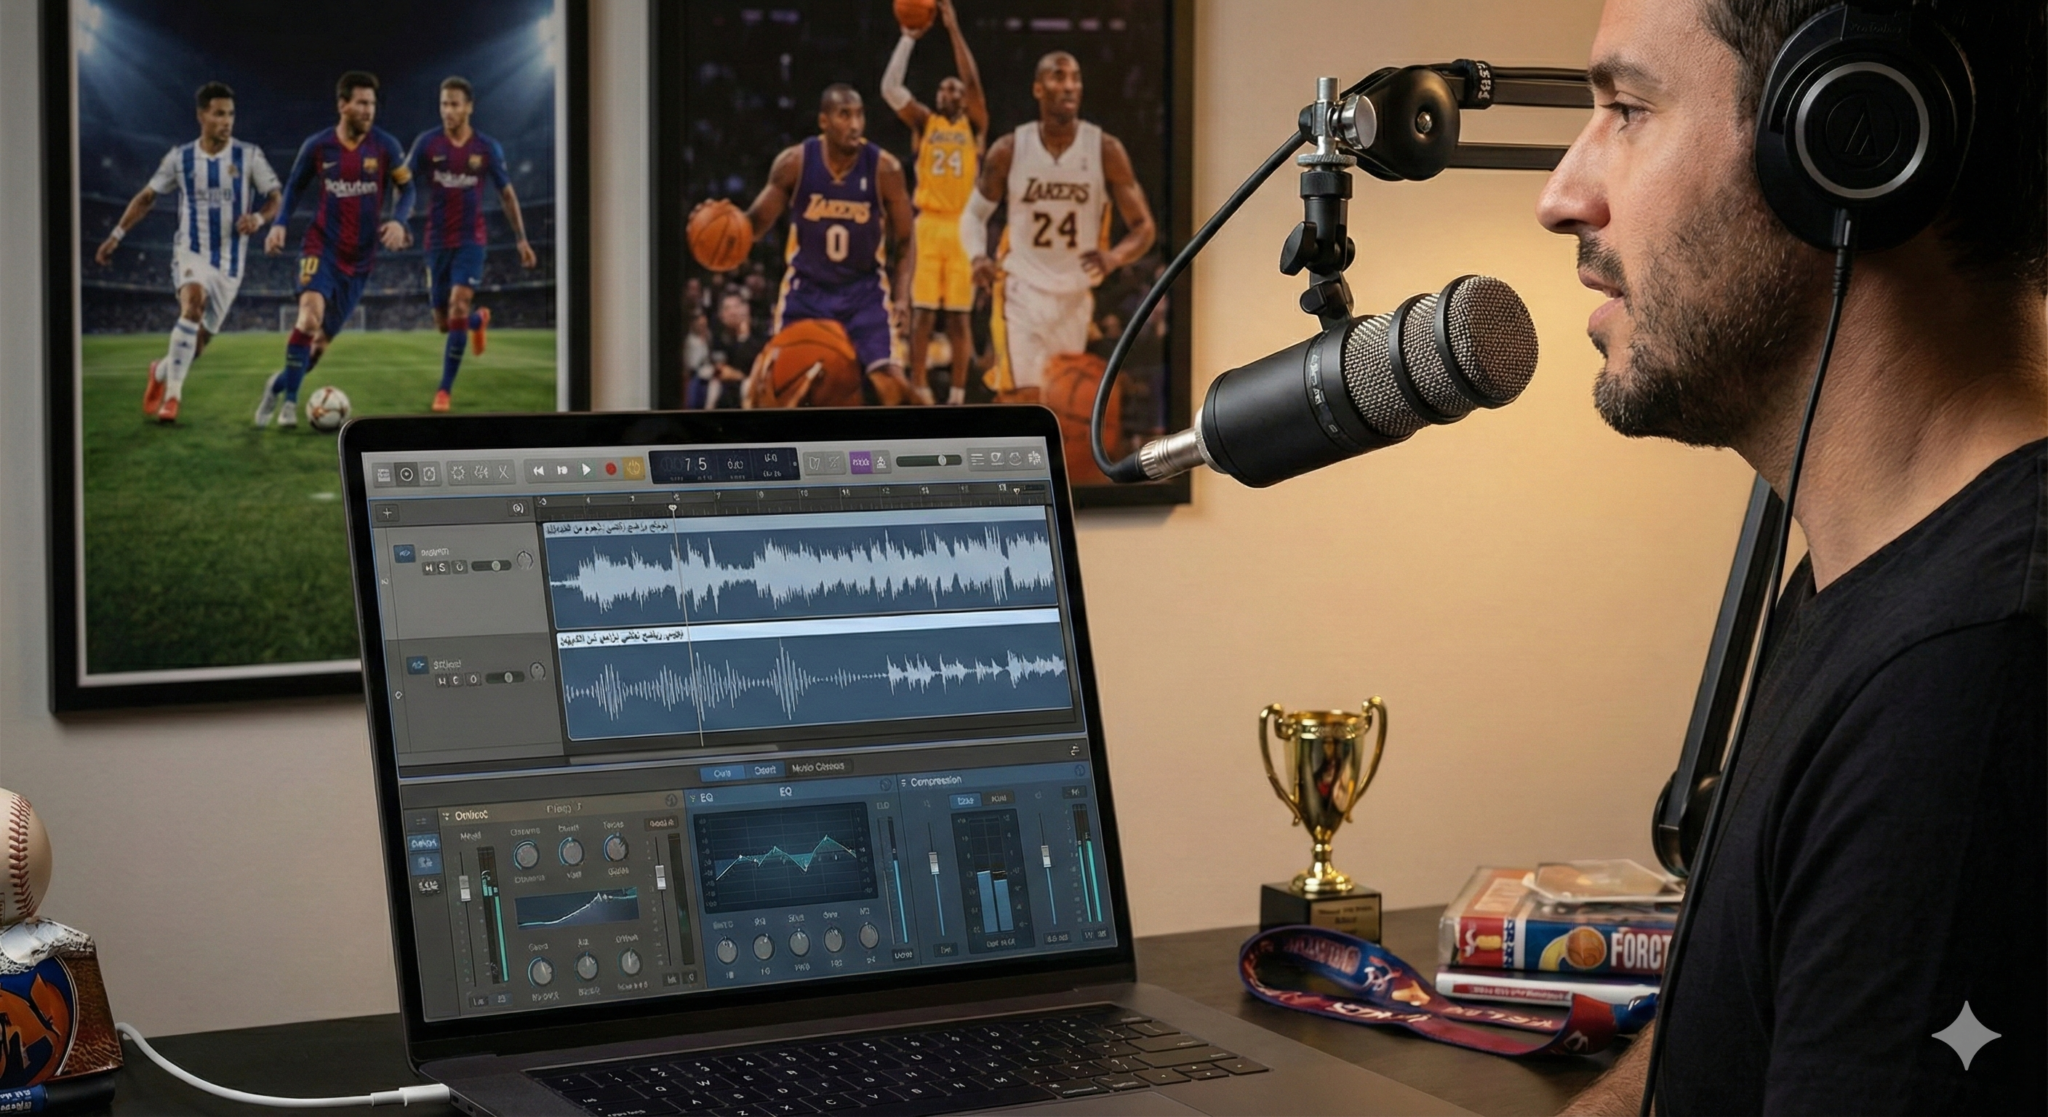Image resolution: width=2048 pixels, height=1117 pixels.
Task: Collapse the EQ section disclosure triangle
Action: click(x=692, y=798)
